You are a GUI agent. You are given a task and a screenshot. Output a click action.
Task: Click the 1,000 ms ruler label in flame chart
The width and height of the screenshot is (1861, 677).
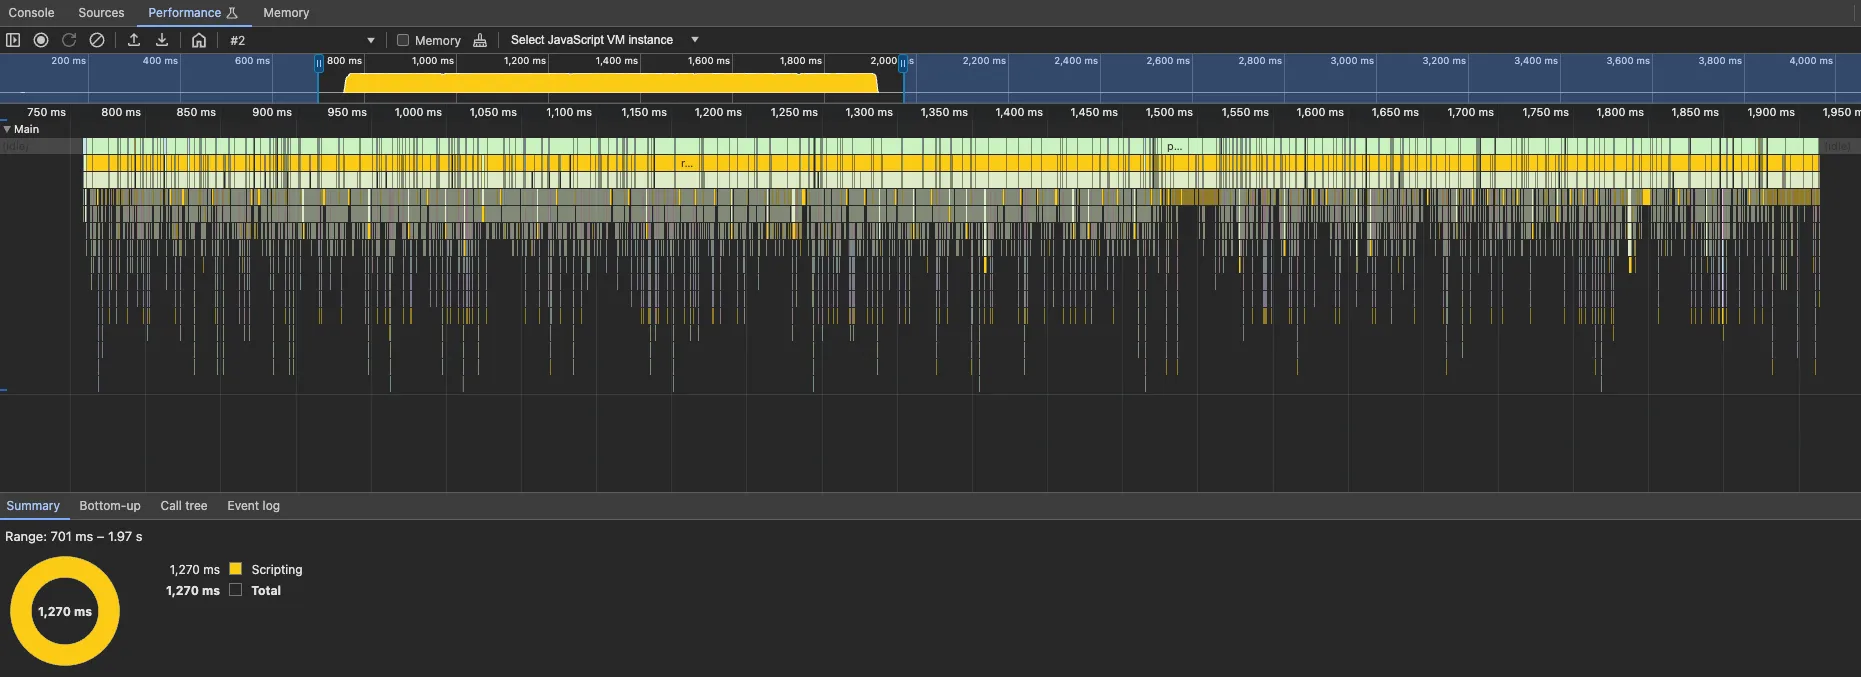pos(418,112)
